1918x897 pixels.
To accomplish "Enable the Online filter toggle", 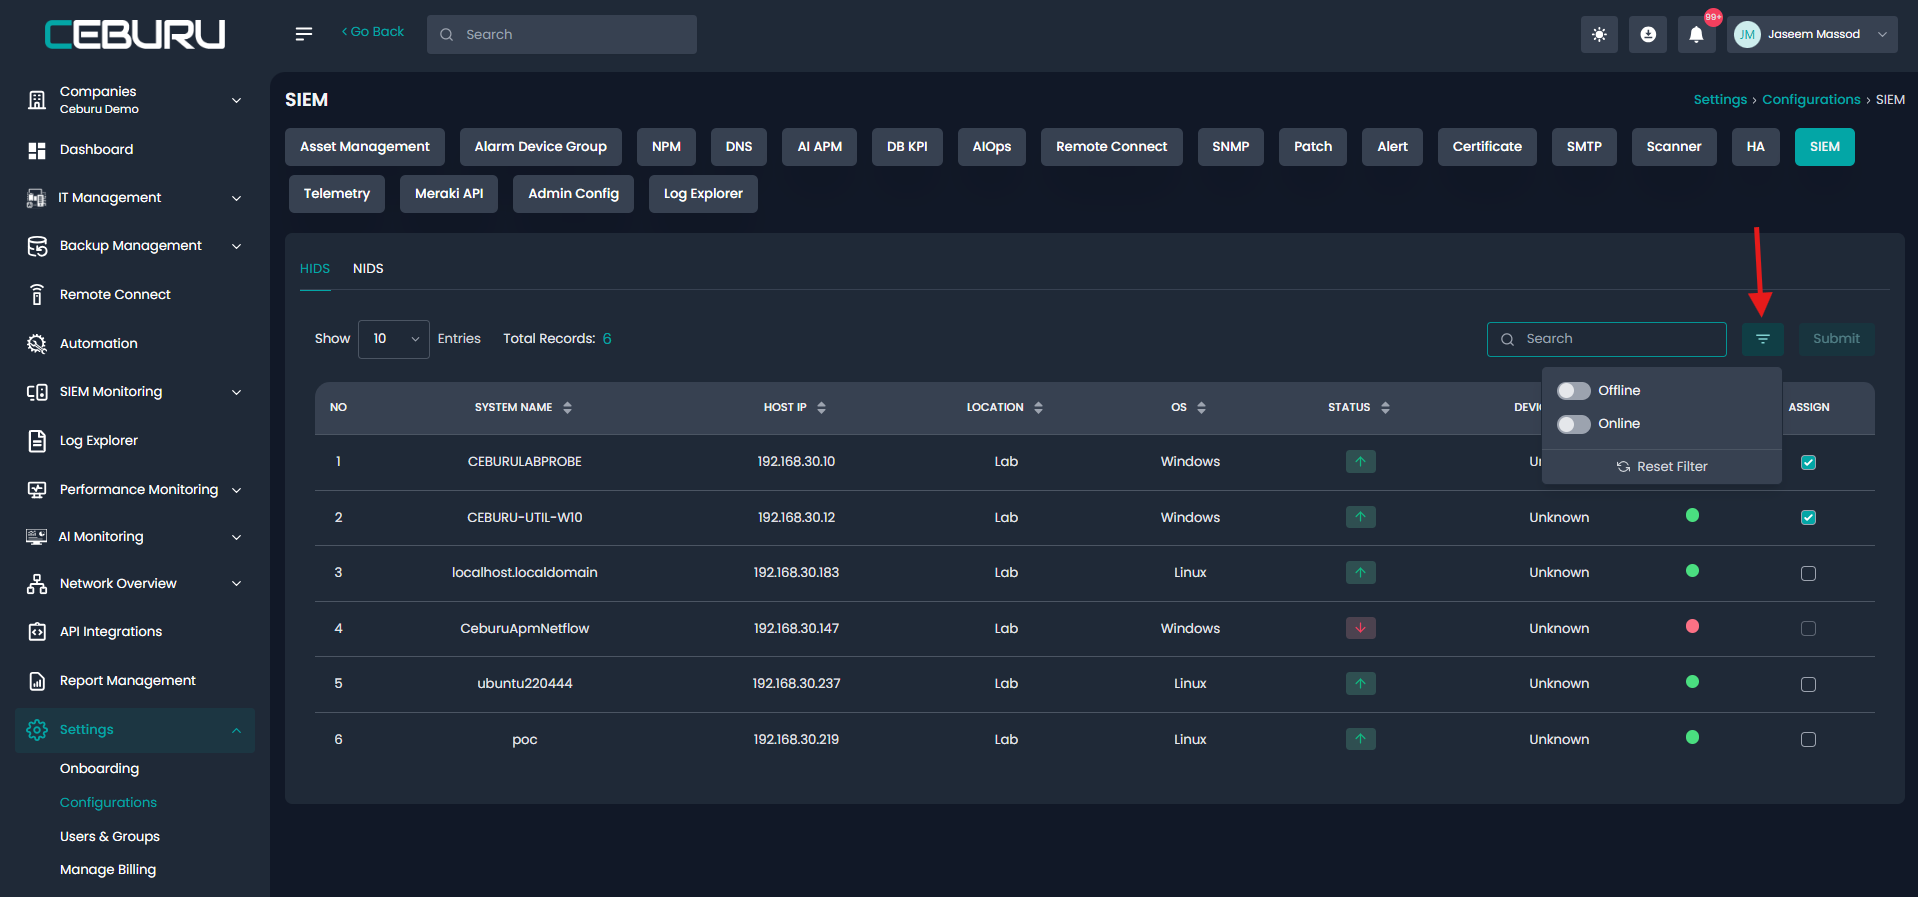I will pos(1573,424).
